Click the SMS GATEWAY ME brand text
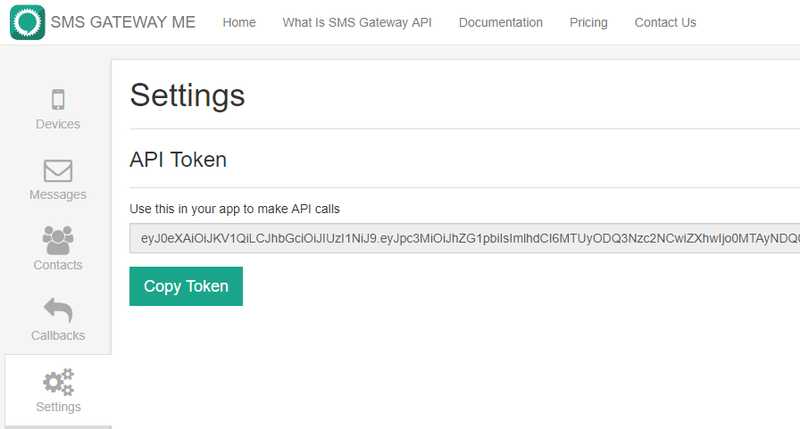Viewport: 800px width, 429px height. click(x=123, y=22)
